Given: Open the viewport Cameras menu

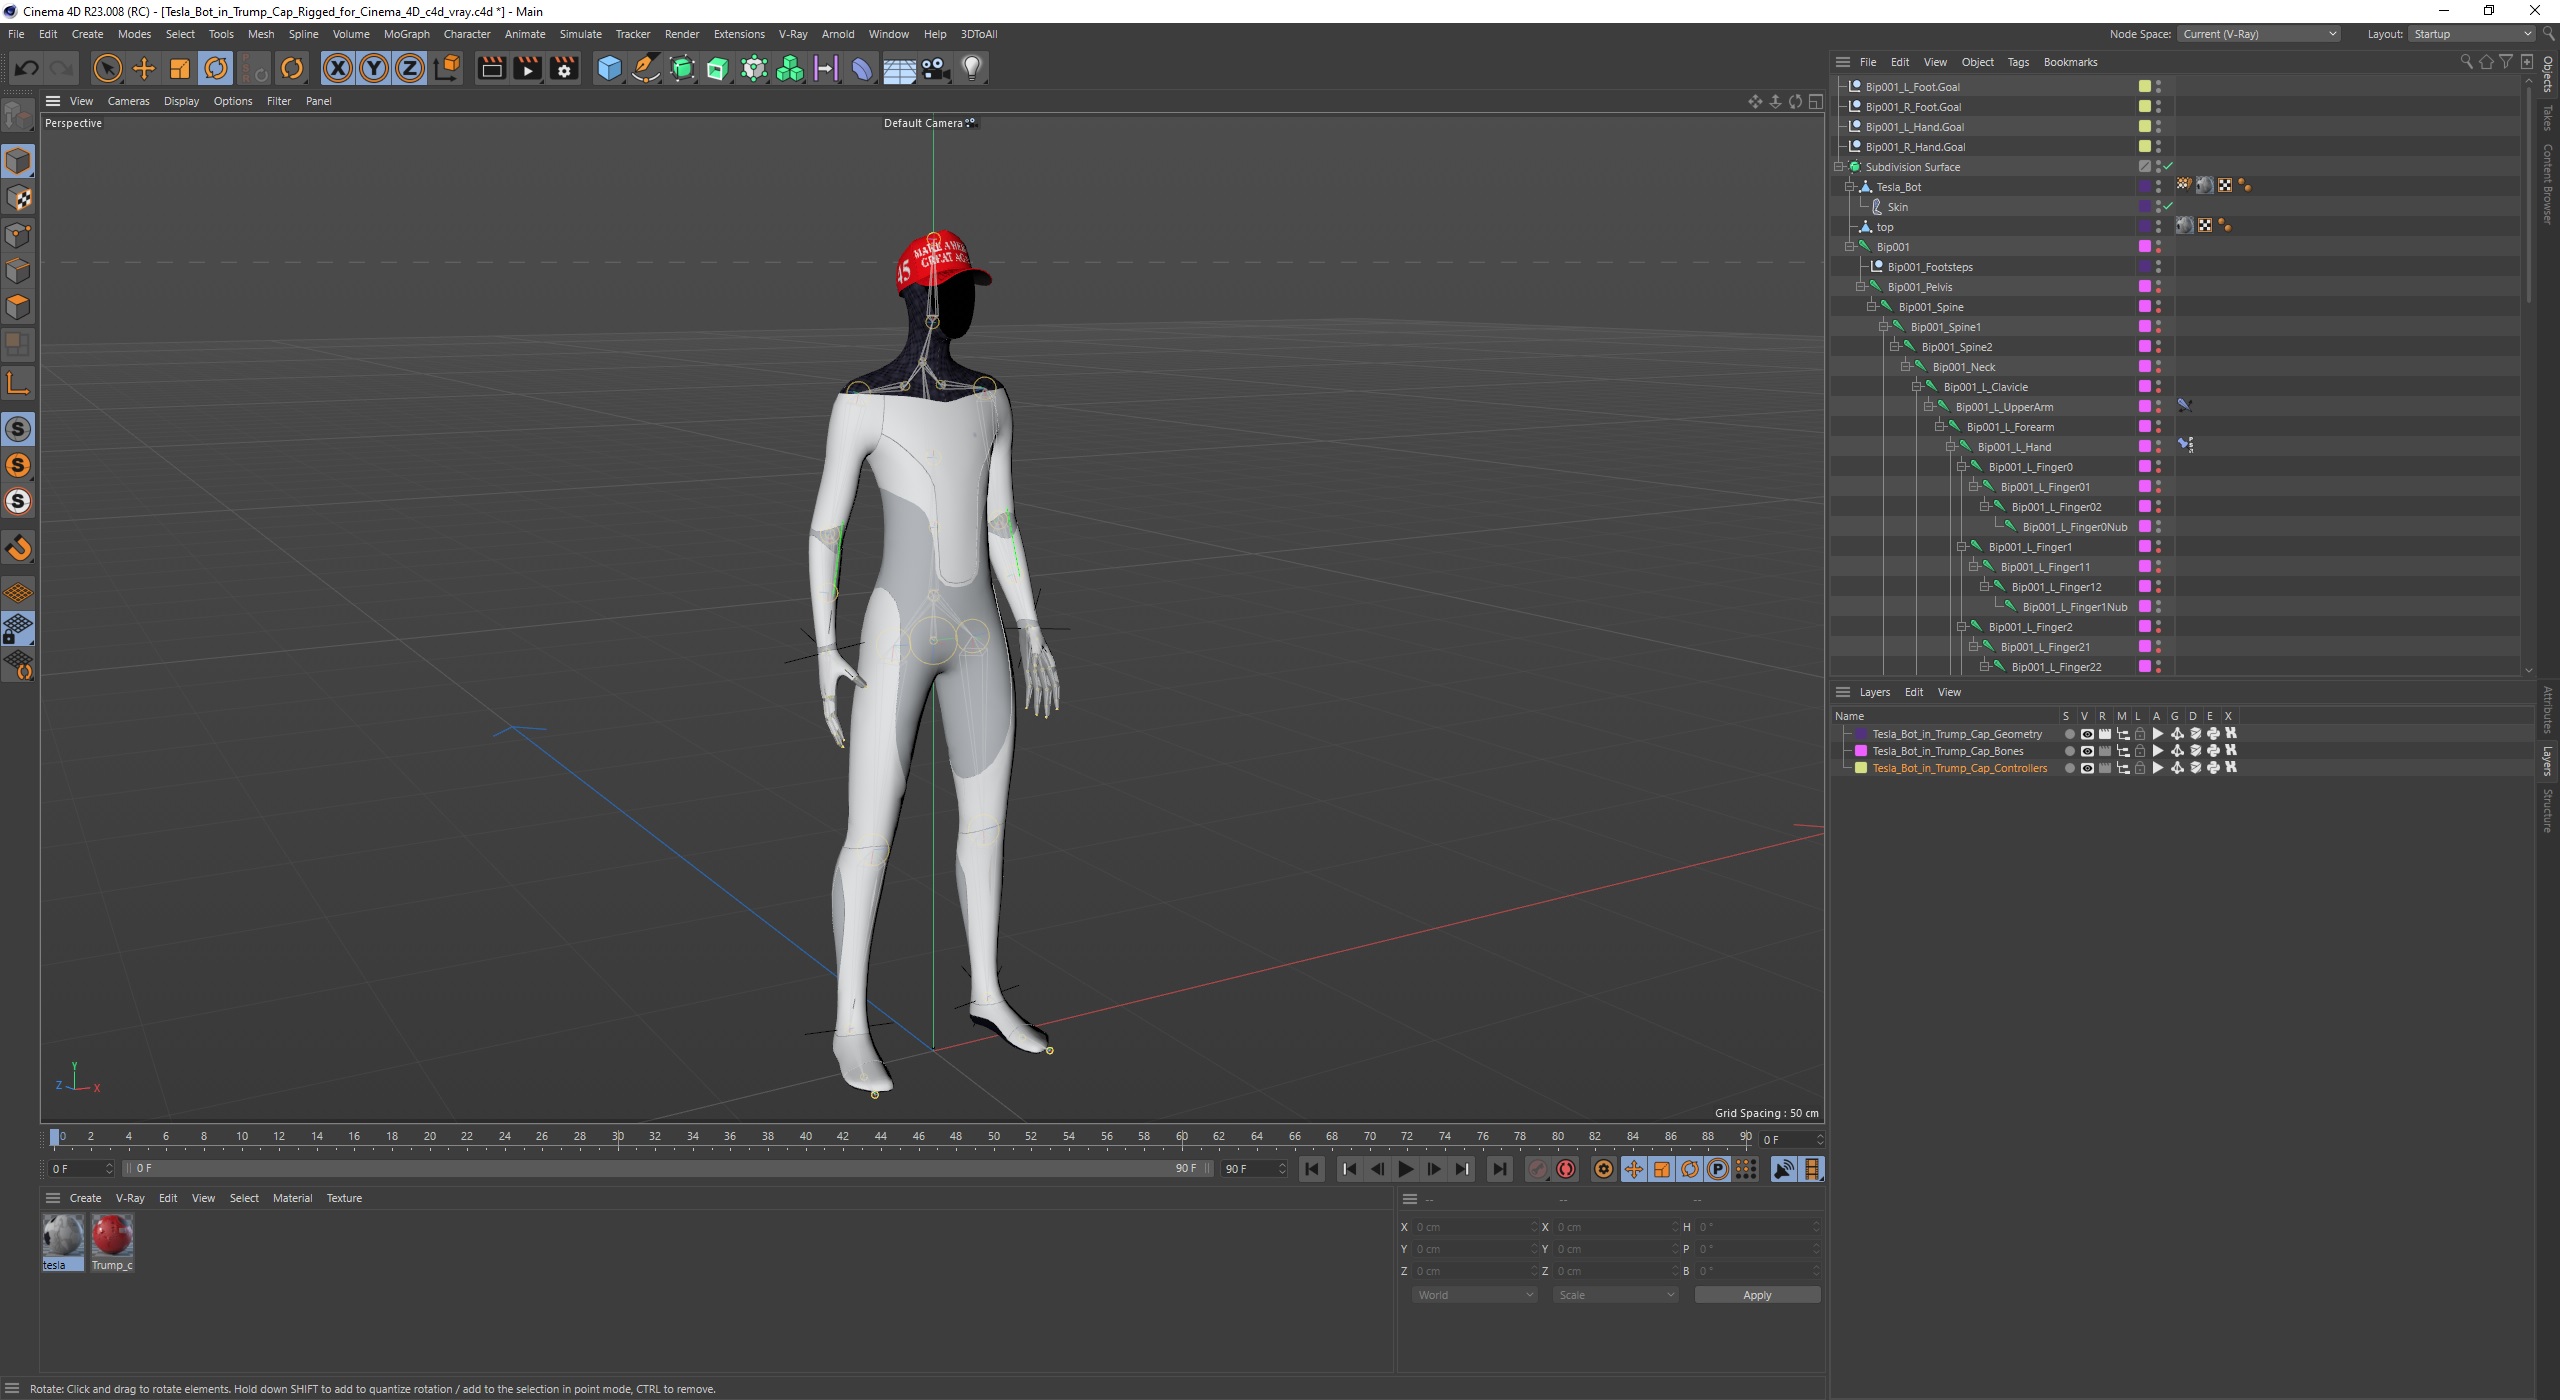Looking at the screenshot, I should (x=128, y=101).
